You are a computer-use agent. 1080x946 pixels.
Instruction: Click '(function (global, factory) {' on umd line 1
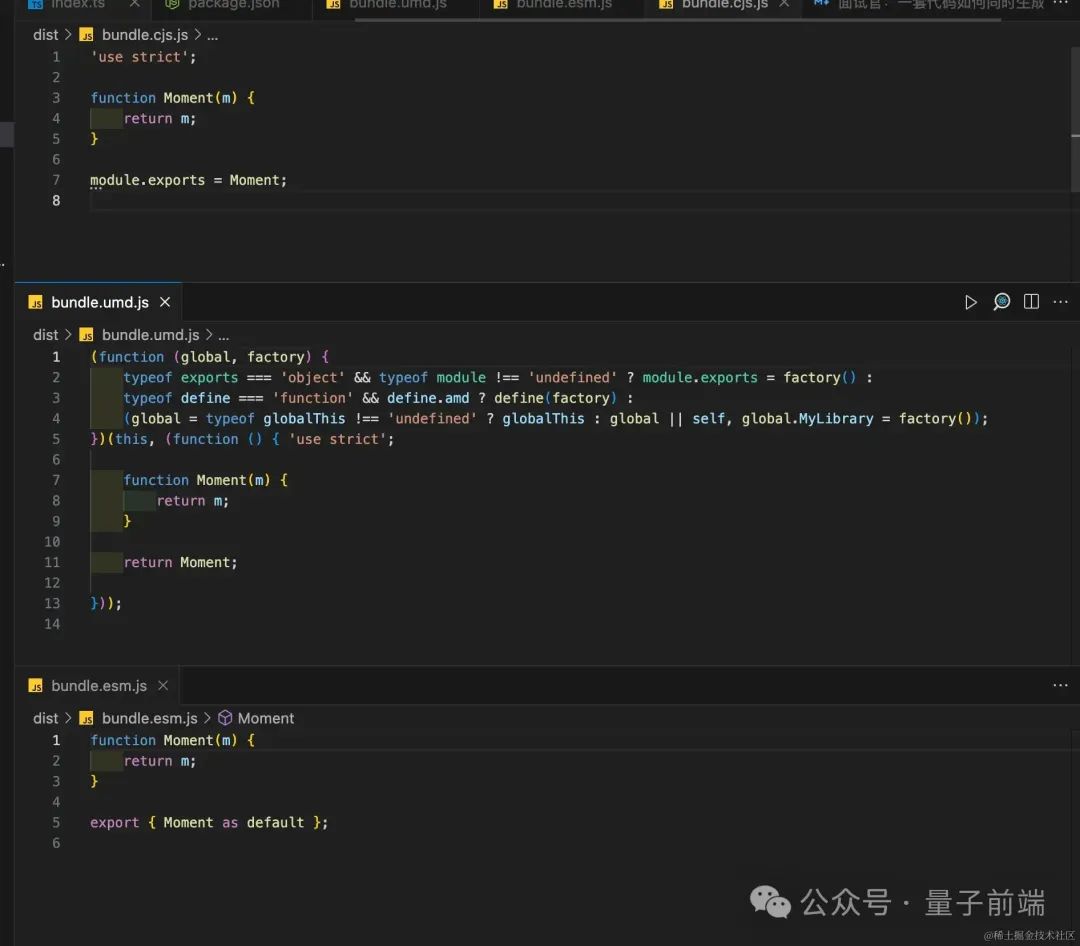tap(209, 357)
